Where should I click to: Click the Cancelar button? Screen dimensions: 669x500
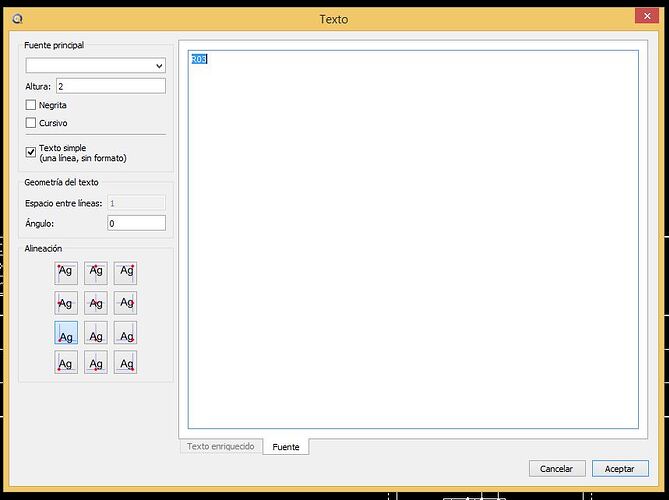[x=556, y=468]
